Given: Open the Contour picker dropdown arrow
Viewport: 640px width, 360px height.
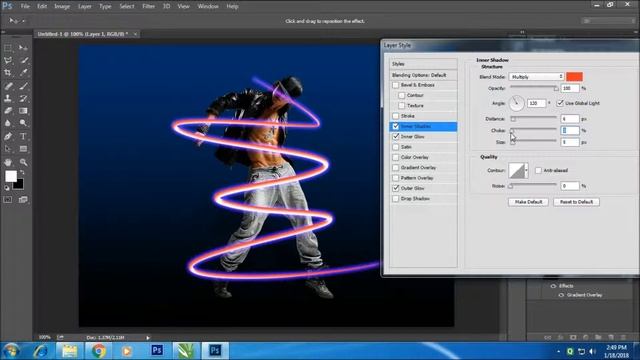Looking at the screenshot, I should (x=527, y=170).
